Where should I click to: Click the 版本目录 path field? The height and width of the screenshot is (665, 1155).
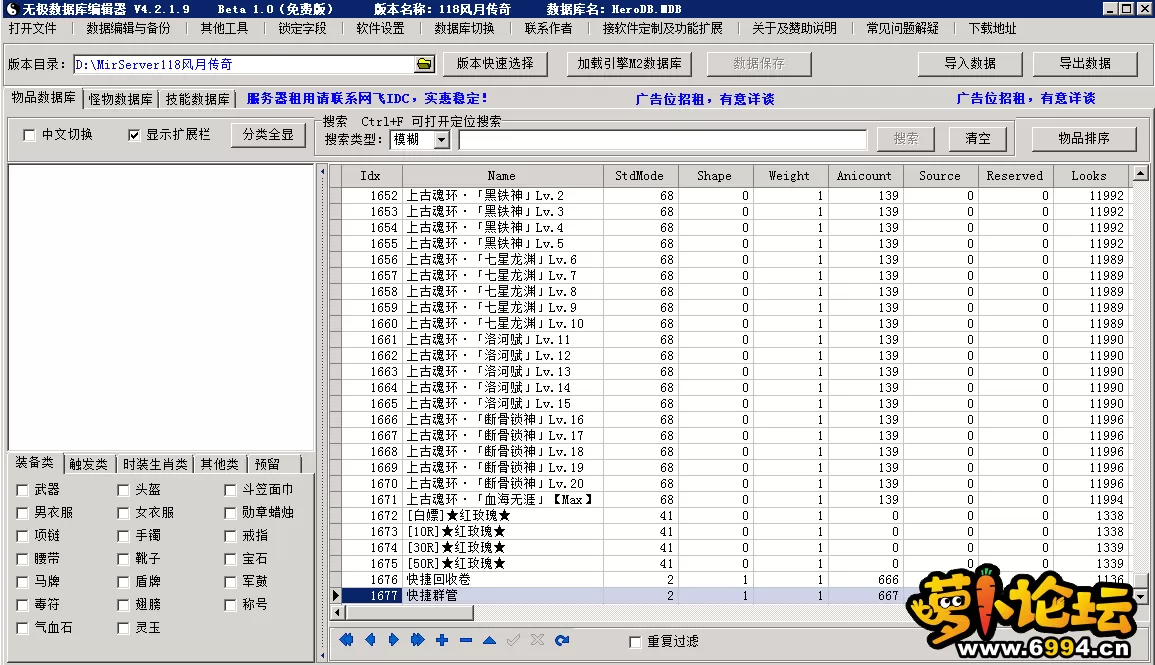click(245, 64)
